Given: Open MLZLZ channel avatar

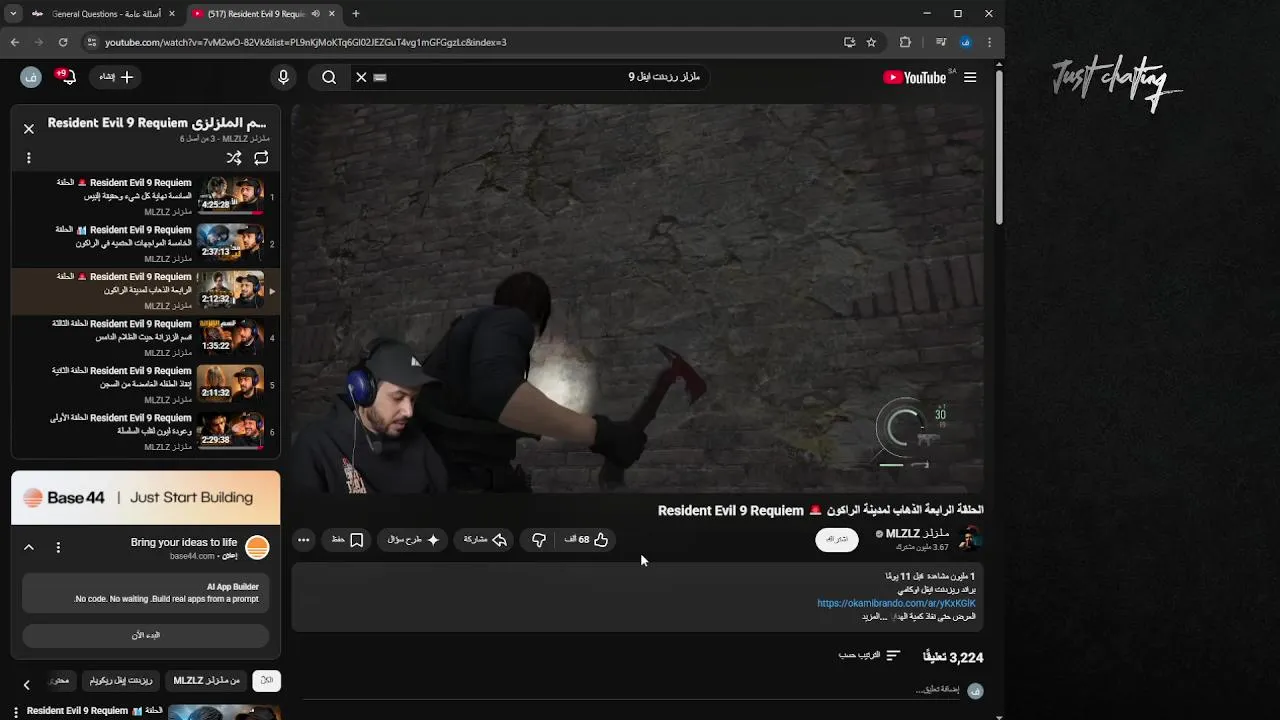Looking at the screenshot, I should coord(969,540).
